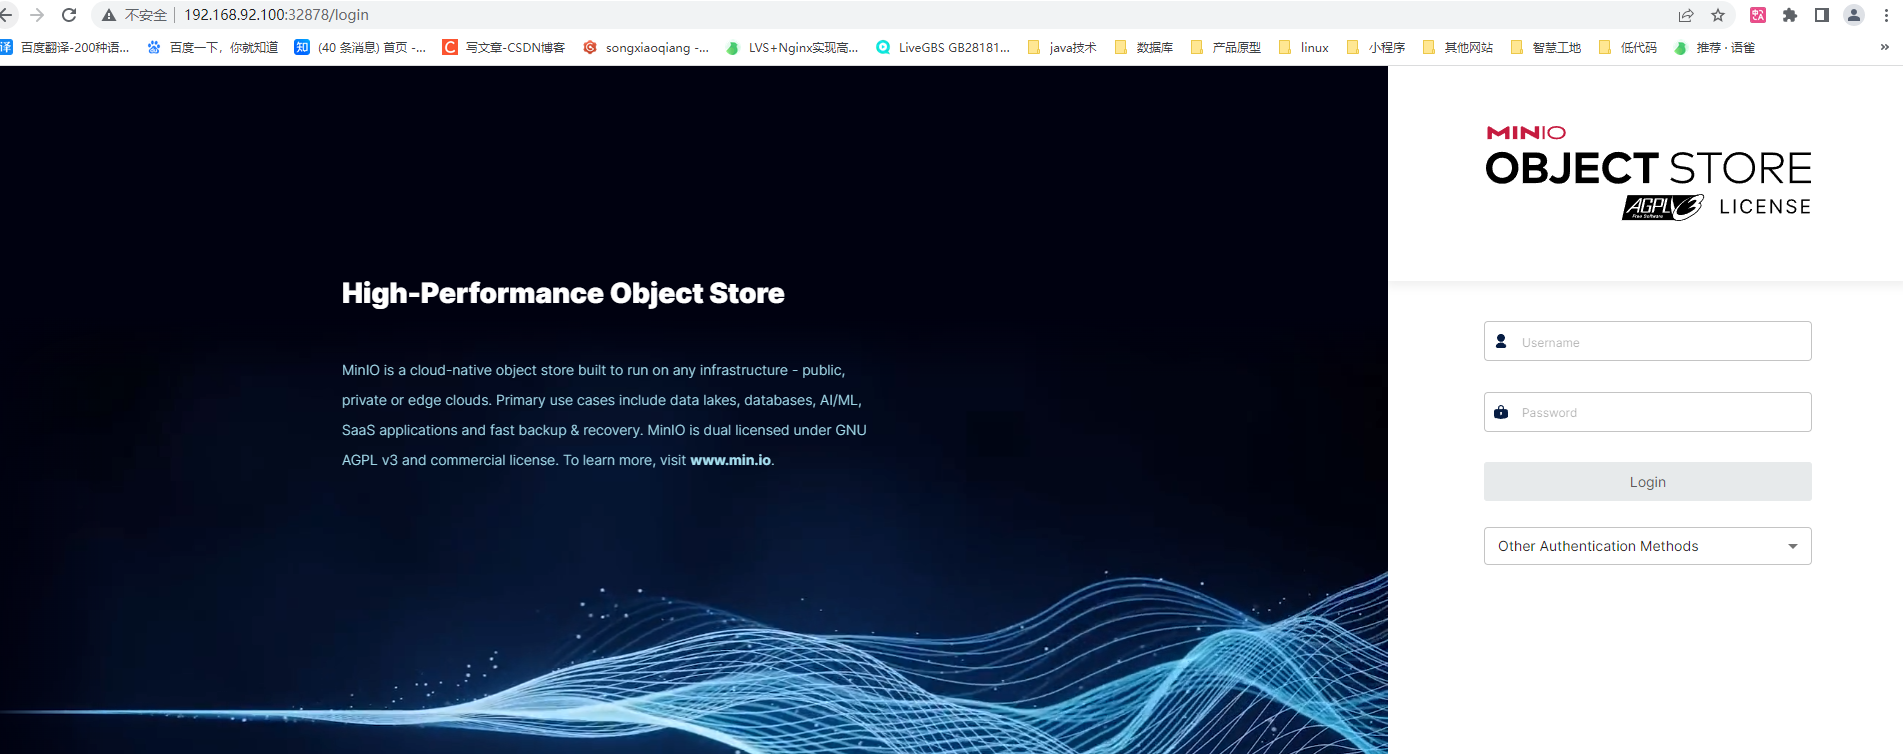The width and height of the screenshot is (1903, 754).
Task: Reload the page with the refresh icon
Action: (x=69, y=15)
